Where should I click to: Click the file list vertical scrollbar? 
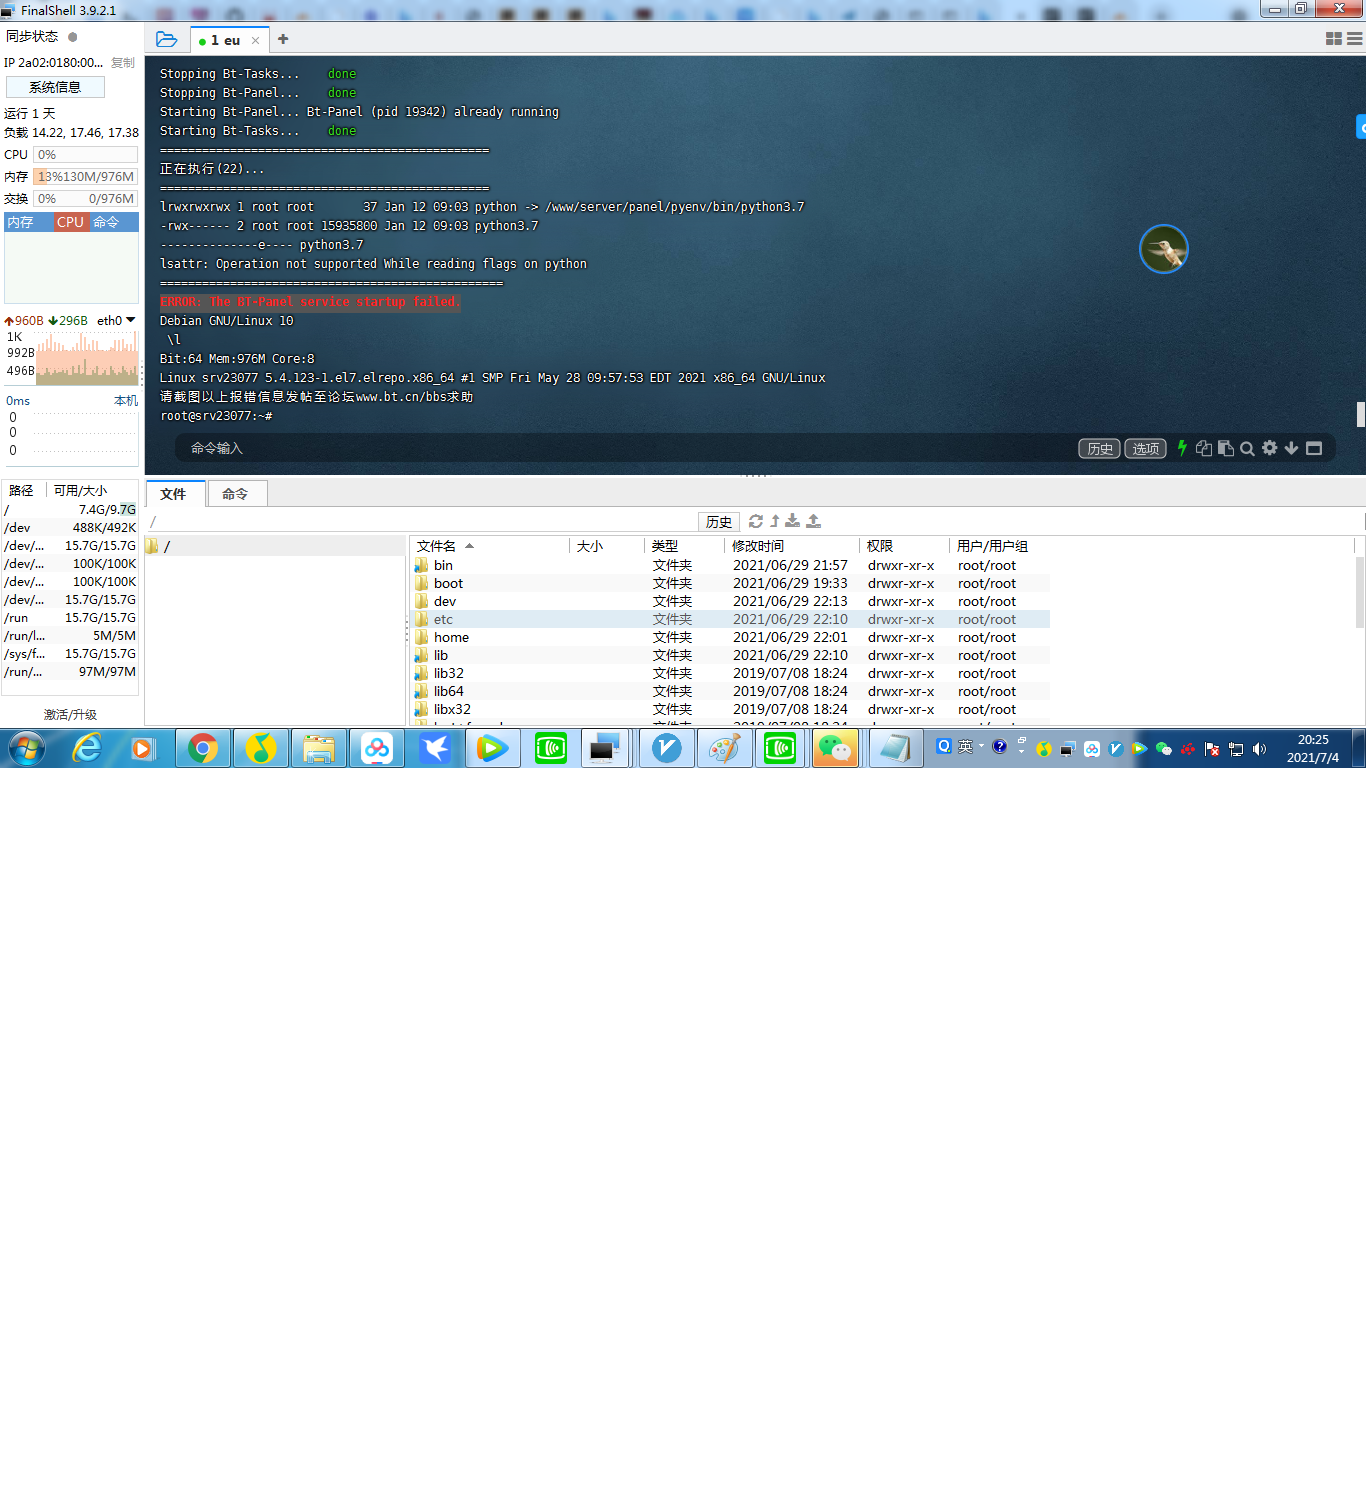click(1359, 592)
